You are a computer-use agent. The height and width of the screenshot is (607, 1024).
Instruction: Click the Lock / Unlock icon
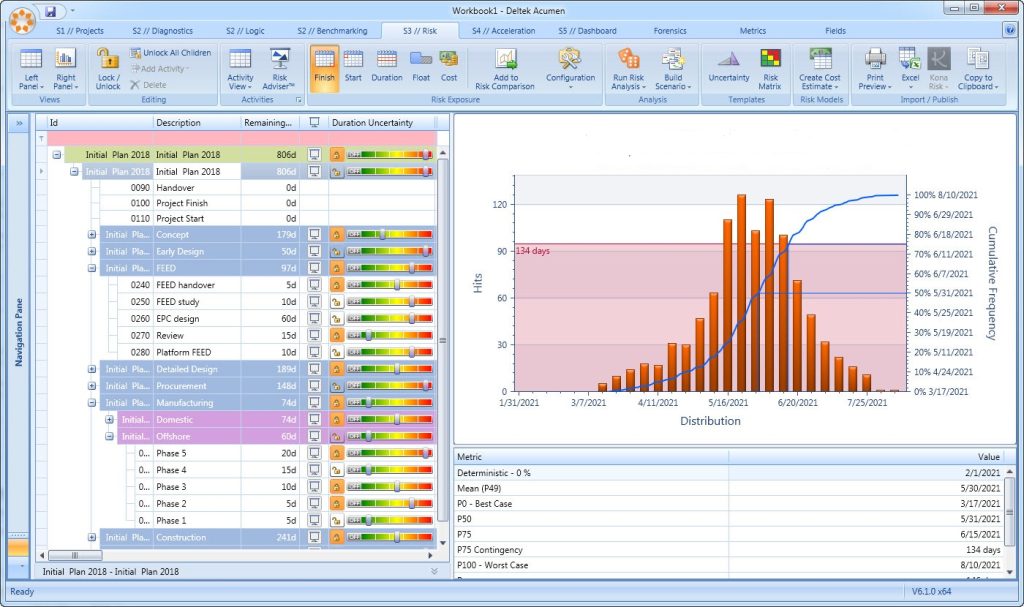coord(108,69)
